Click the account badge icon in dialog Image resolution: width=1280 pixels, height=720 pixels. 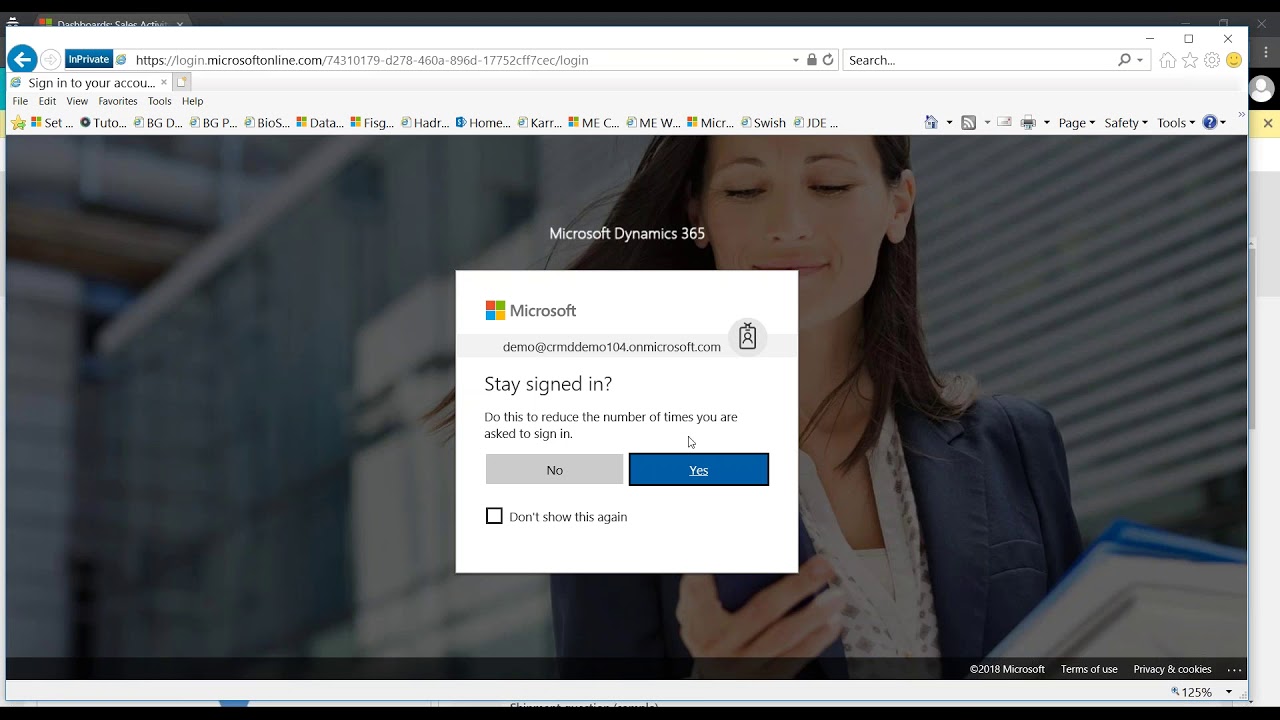pos(747,337)
